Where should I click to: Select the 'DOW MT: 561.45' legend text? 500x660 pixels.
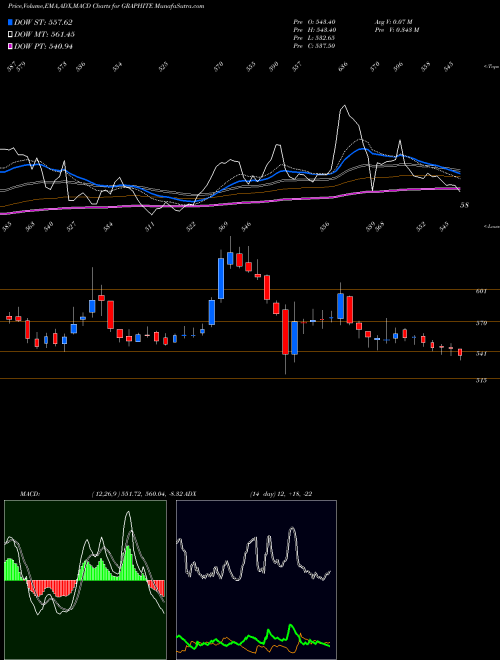click(x=45, y=34)
